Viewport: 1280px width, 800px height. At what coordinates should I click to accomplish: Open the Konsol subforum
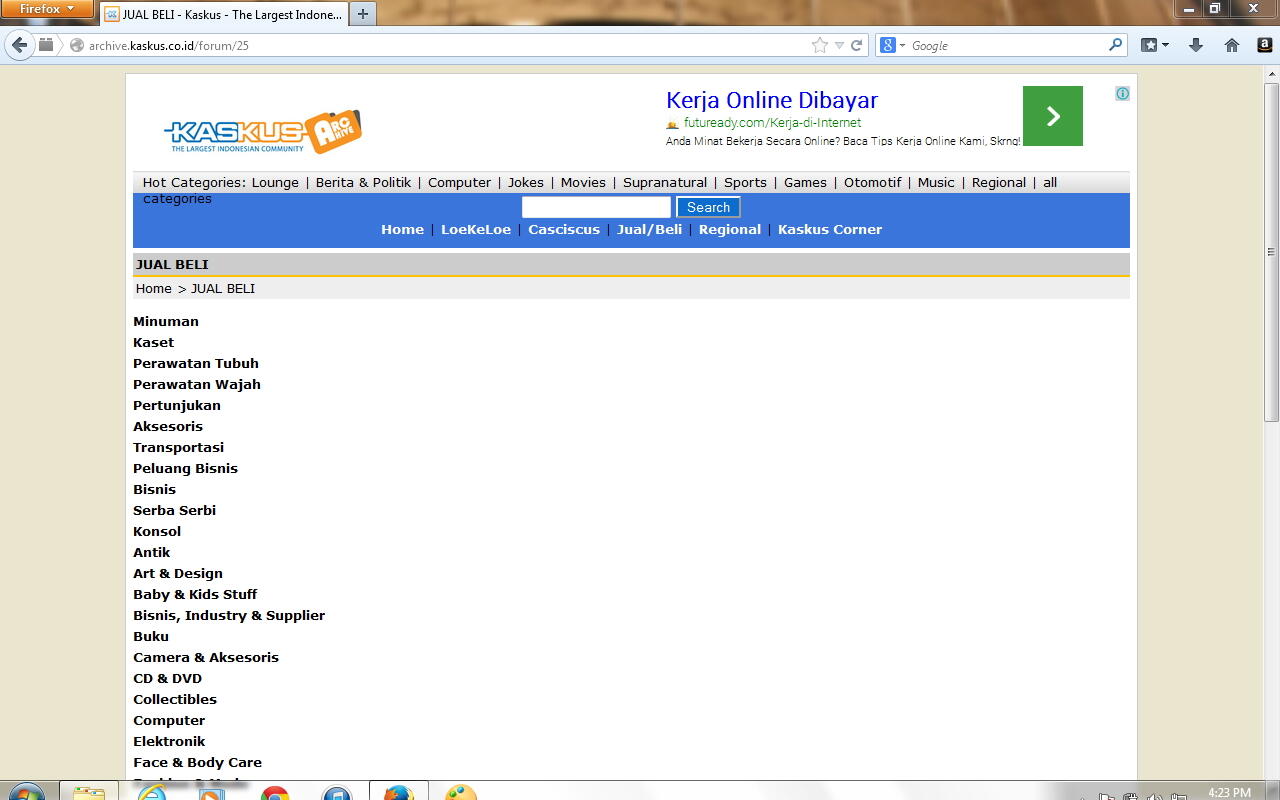coord(157,531)
